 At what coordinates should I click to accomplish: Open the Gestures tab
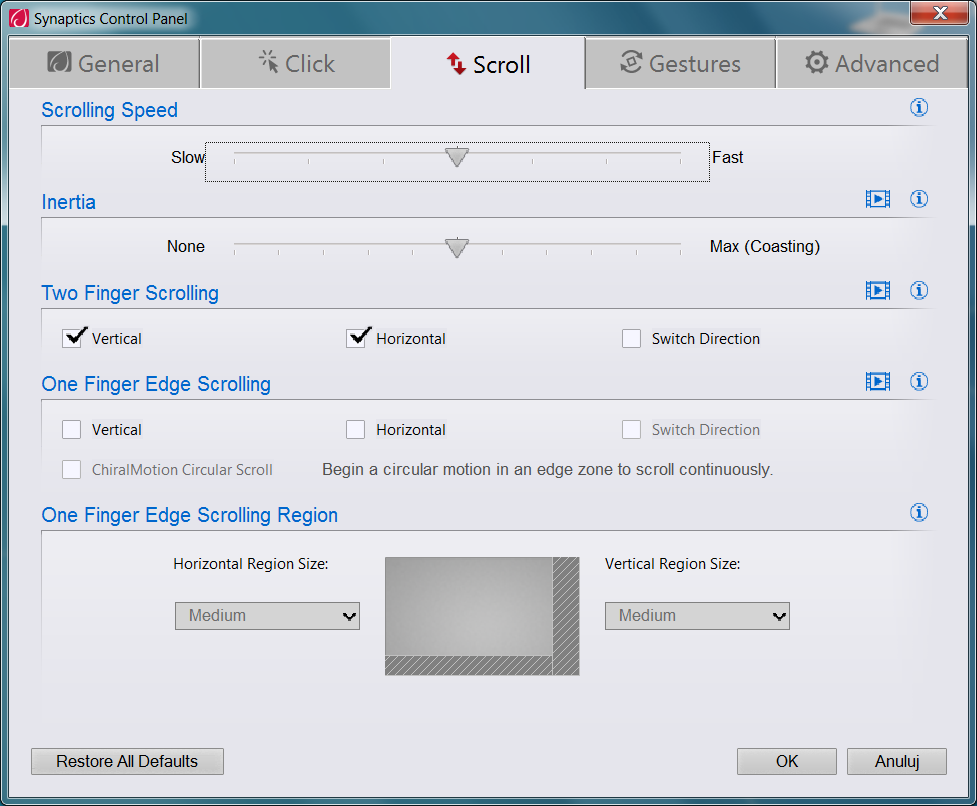click(680, 63)
